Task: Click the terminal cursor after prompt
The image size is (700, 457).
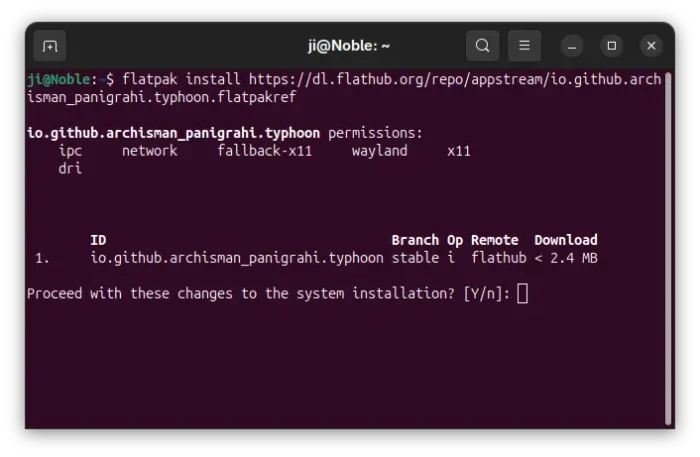Action: [522, 294]
